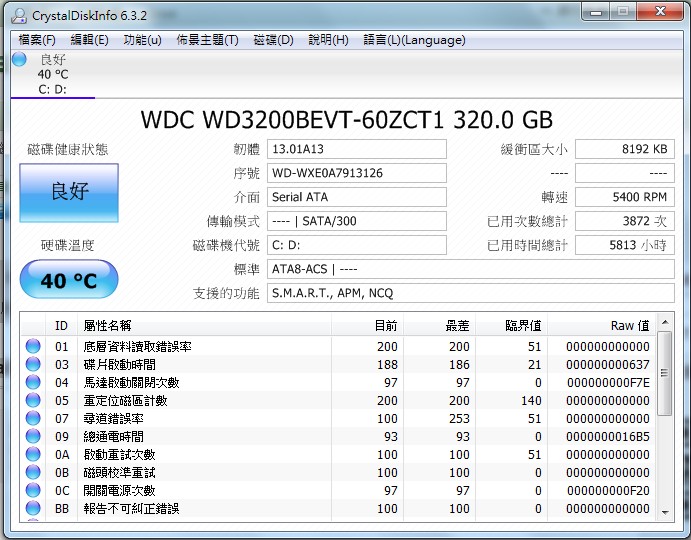Click the 最差 column header
691x540 pixels.
point(439,326)
